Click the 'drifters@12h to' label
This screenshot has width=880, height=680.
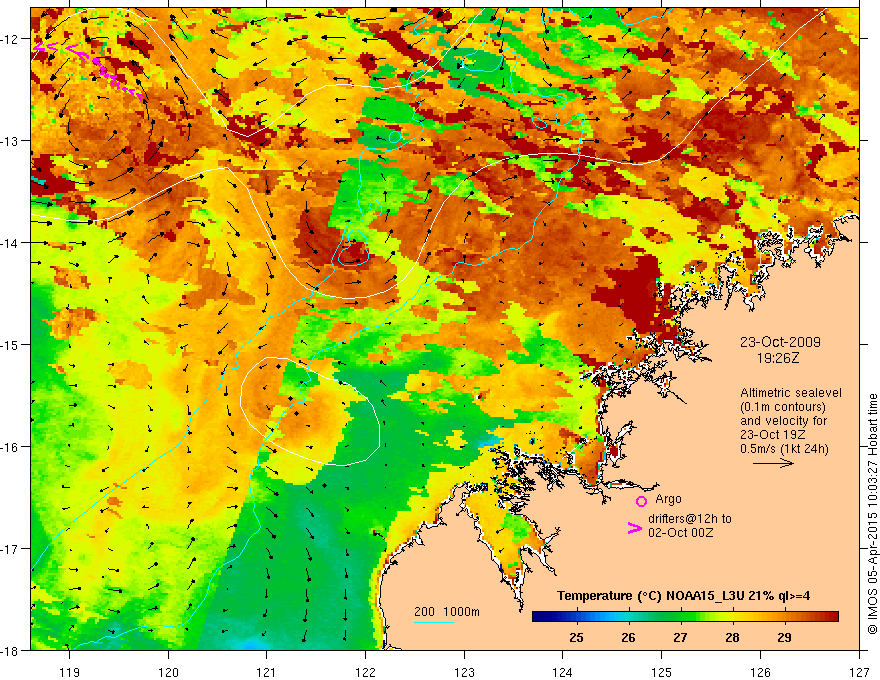point(690,518)
